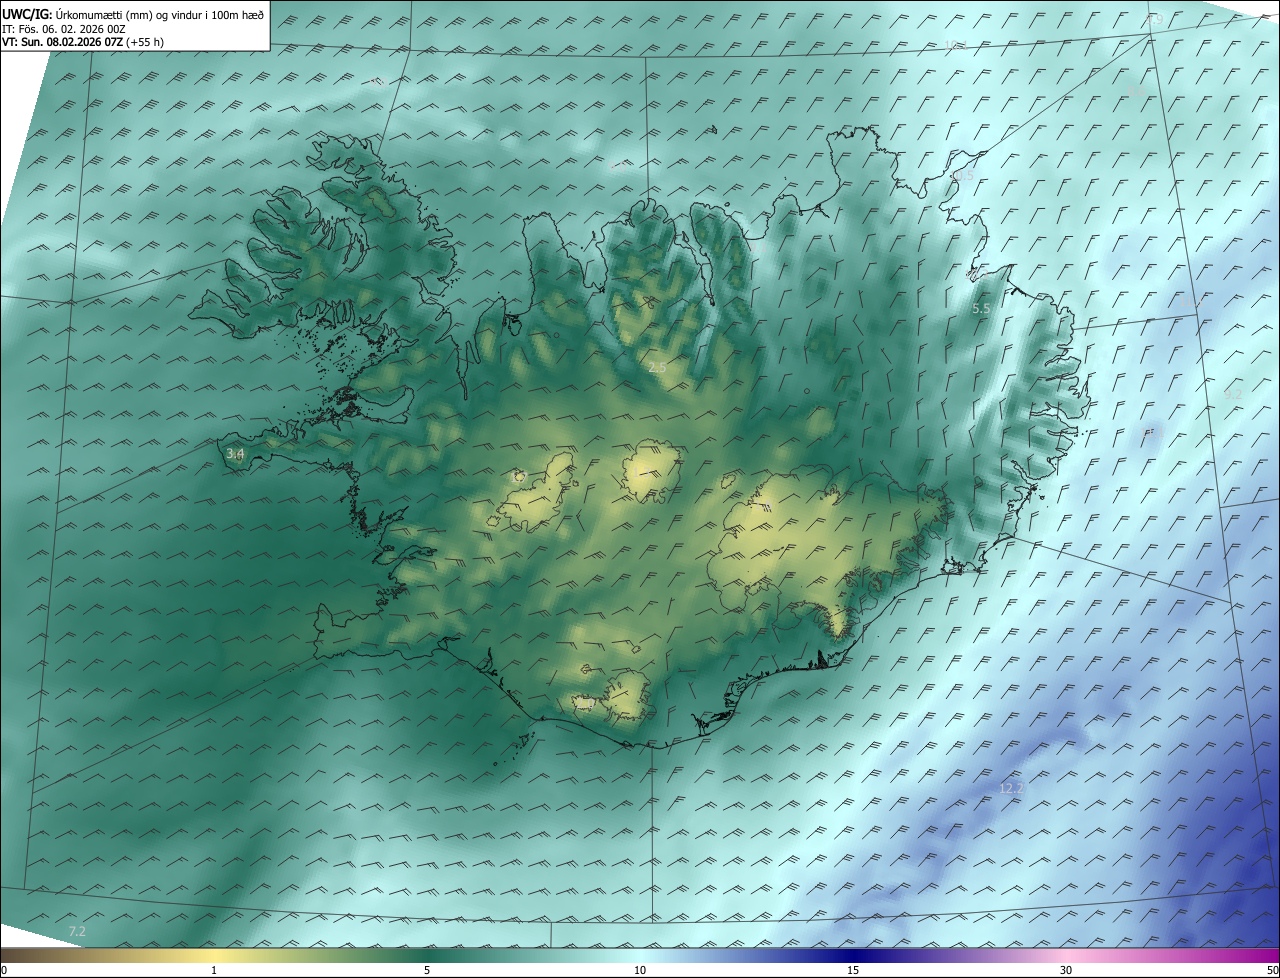Click the 10 tick on the color scale
This screenshot has height=978, width=1280.
coord(640,970)
